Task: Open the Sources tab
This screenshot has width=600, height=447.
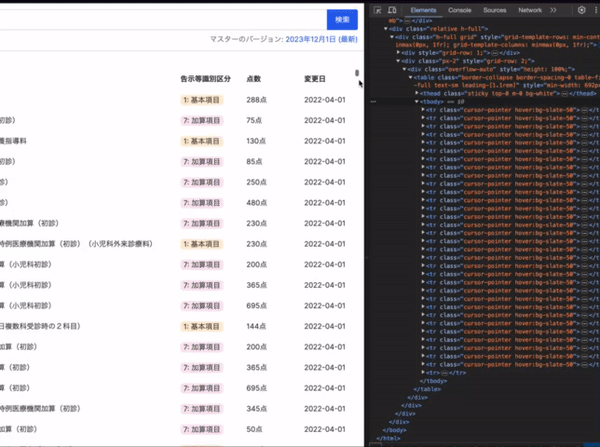Action: click(494, 10)
